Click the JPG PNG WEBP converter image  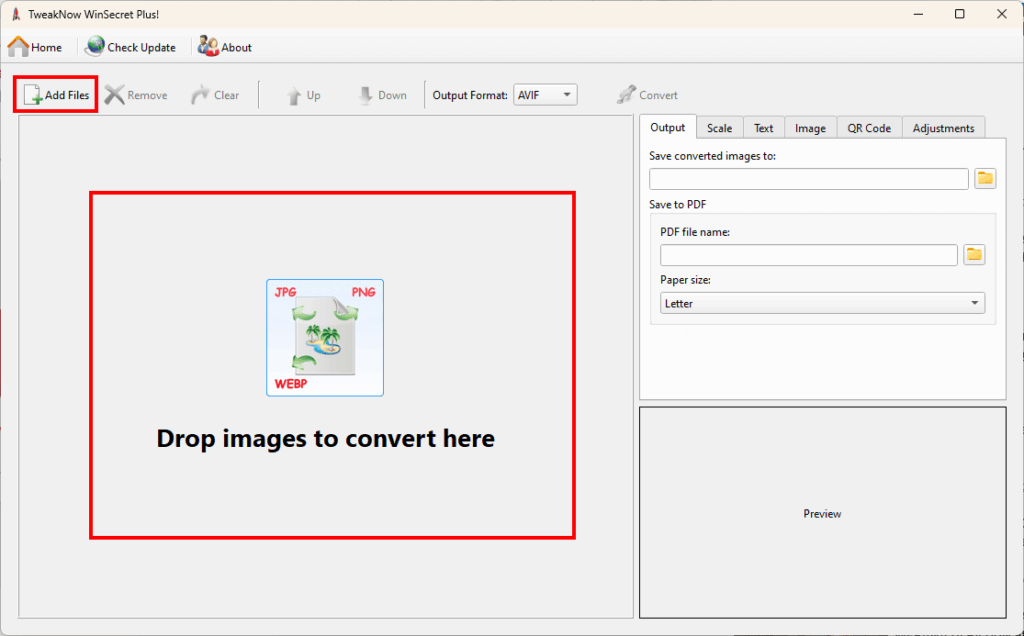pyautogui.click(x=325, y=338)
